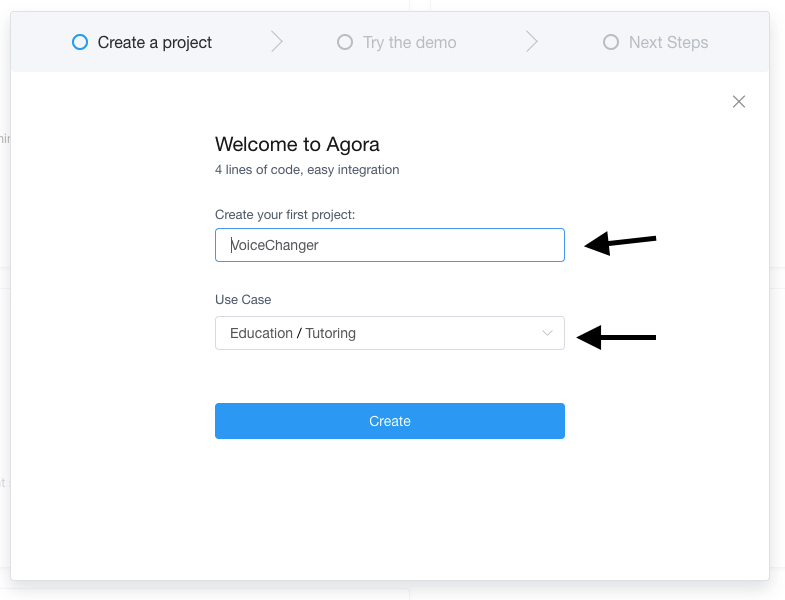
Task: Click chevron before the Next Steps step
Action: (532, 42)
